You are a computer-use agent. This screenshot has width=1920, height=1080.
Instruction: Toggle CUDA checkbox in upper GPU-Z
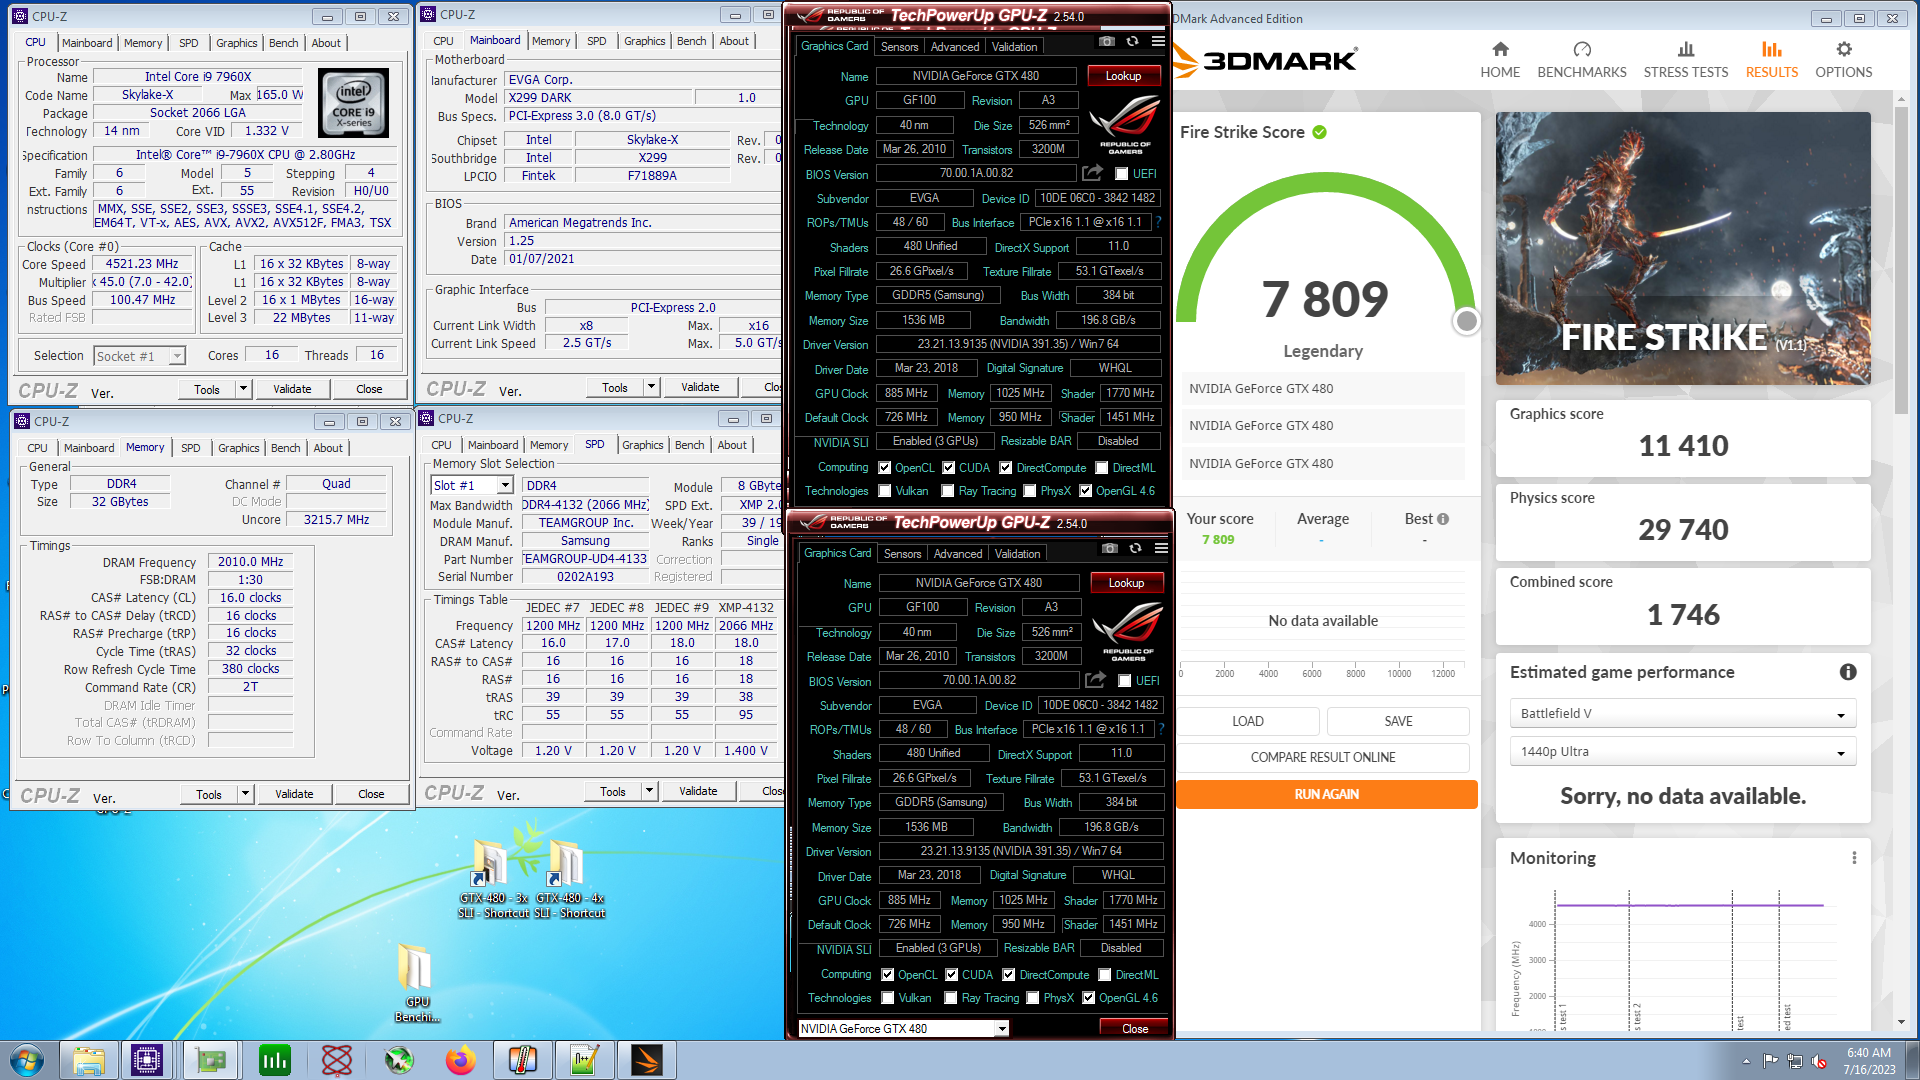(x=948, y=468)
